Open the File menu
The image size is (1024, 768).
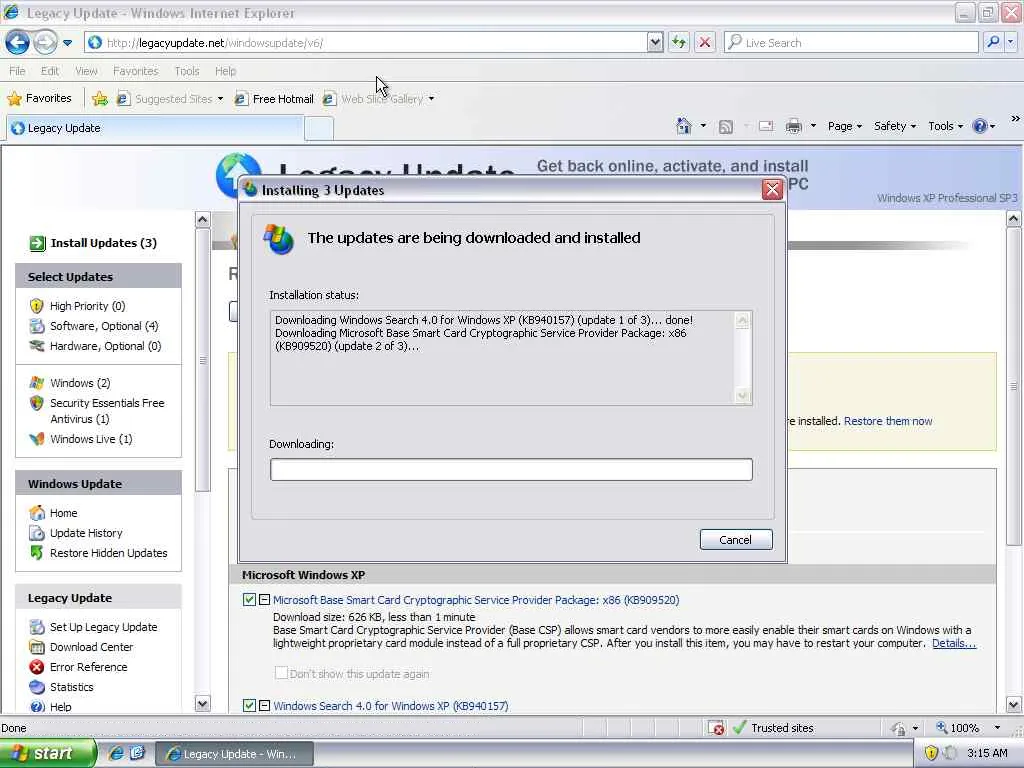pyautogui.click(x=17, y=71)
